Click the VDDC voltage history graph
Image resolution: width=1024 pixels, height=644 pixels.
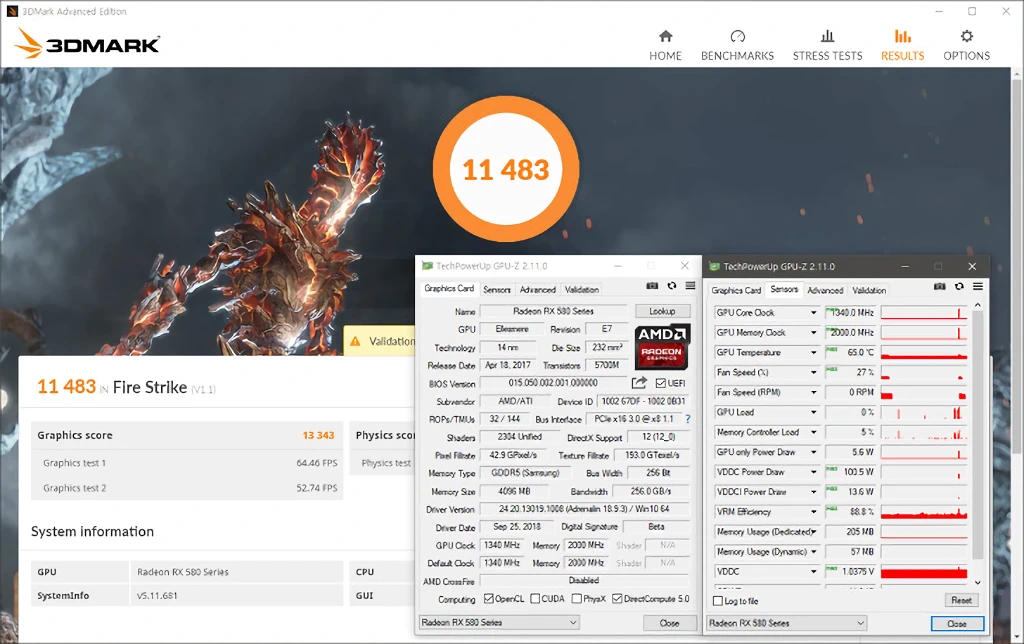pos(924,572)
